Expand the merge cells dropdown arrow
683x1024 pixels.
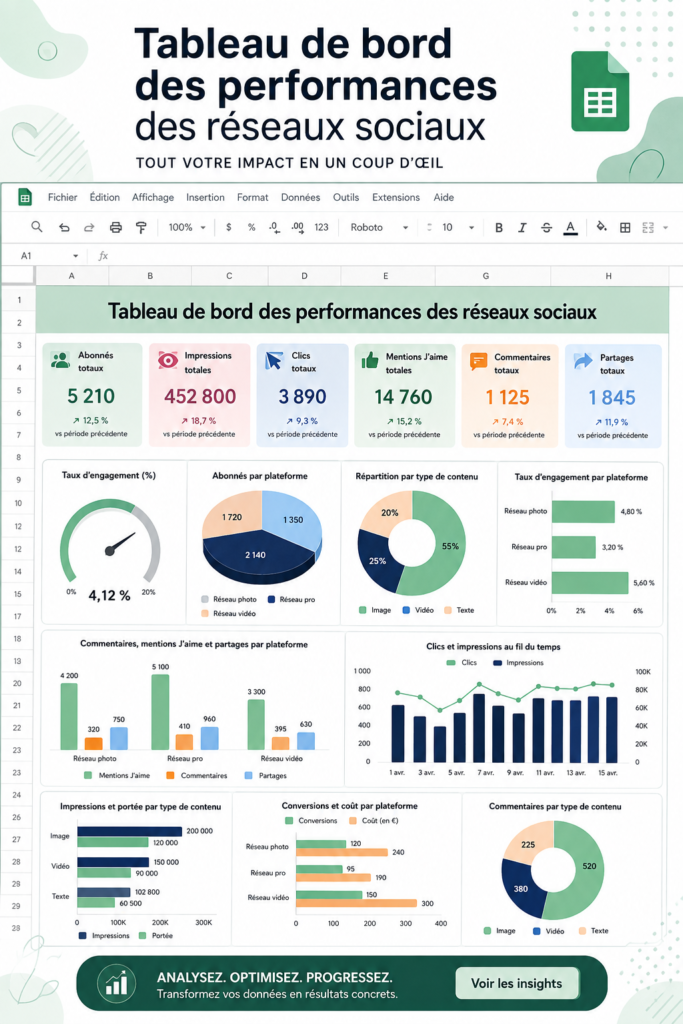[x=665, y=228]
